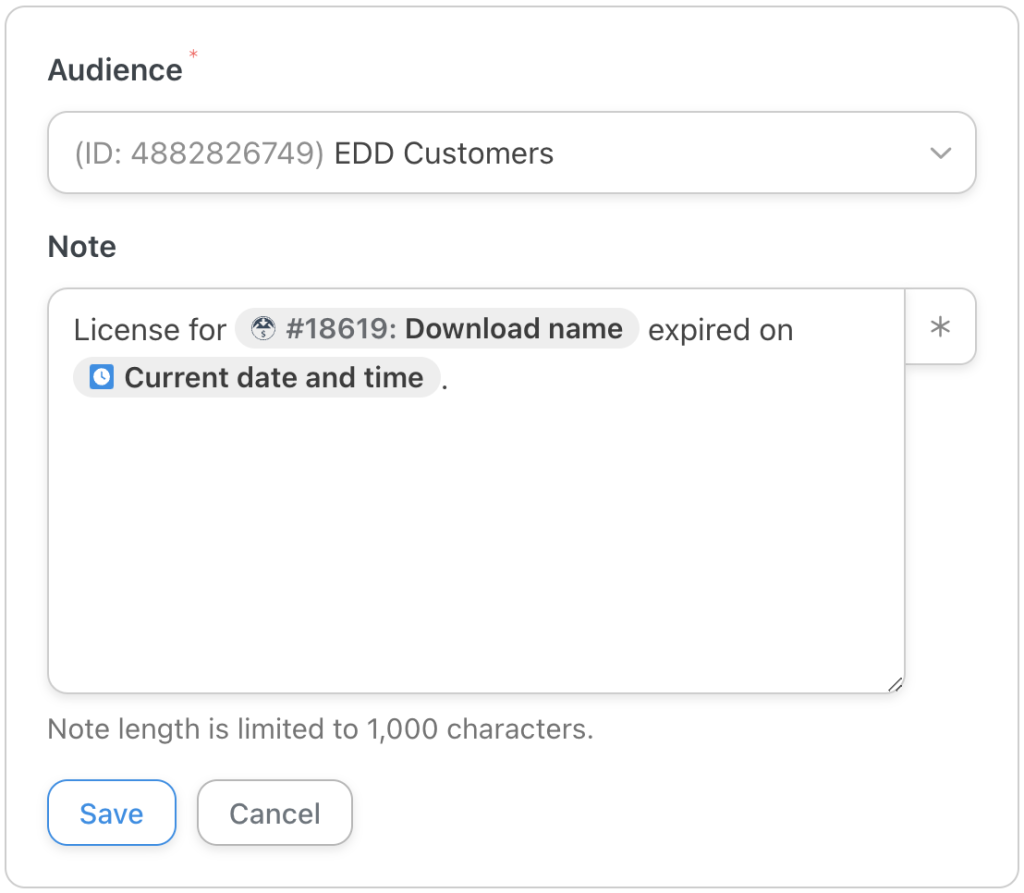Screen dimensions: 1024x893
Task: Click the chevron on the Audience selector
Action: 940,153
